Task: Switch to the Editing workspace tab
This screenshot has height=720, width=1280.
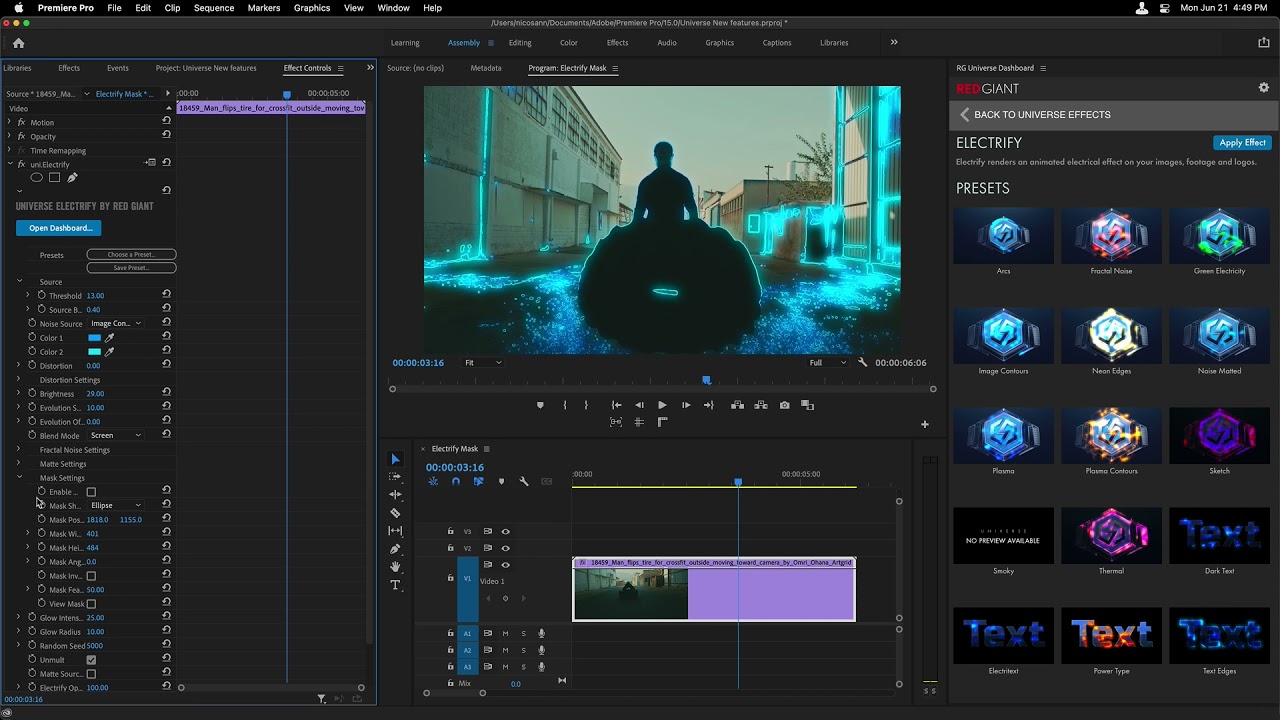Action: pyautogui.click(x=519, y=43)
